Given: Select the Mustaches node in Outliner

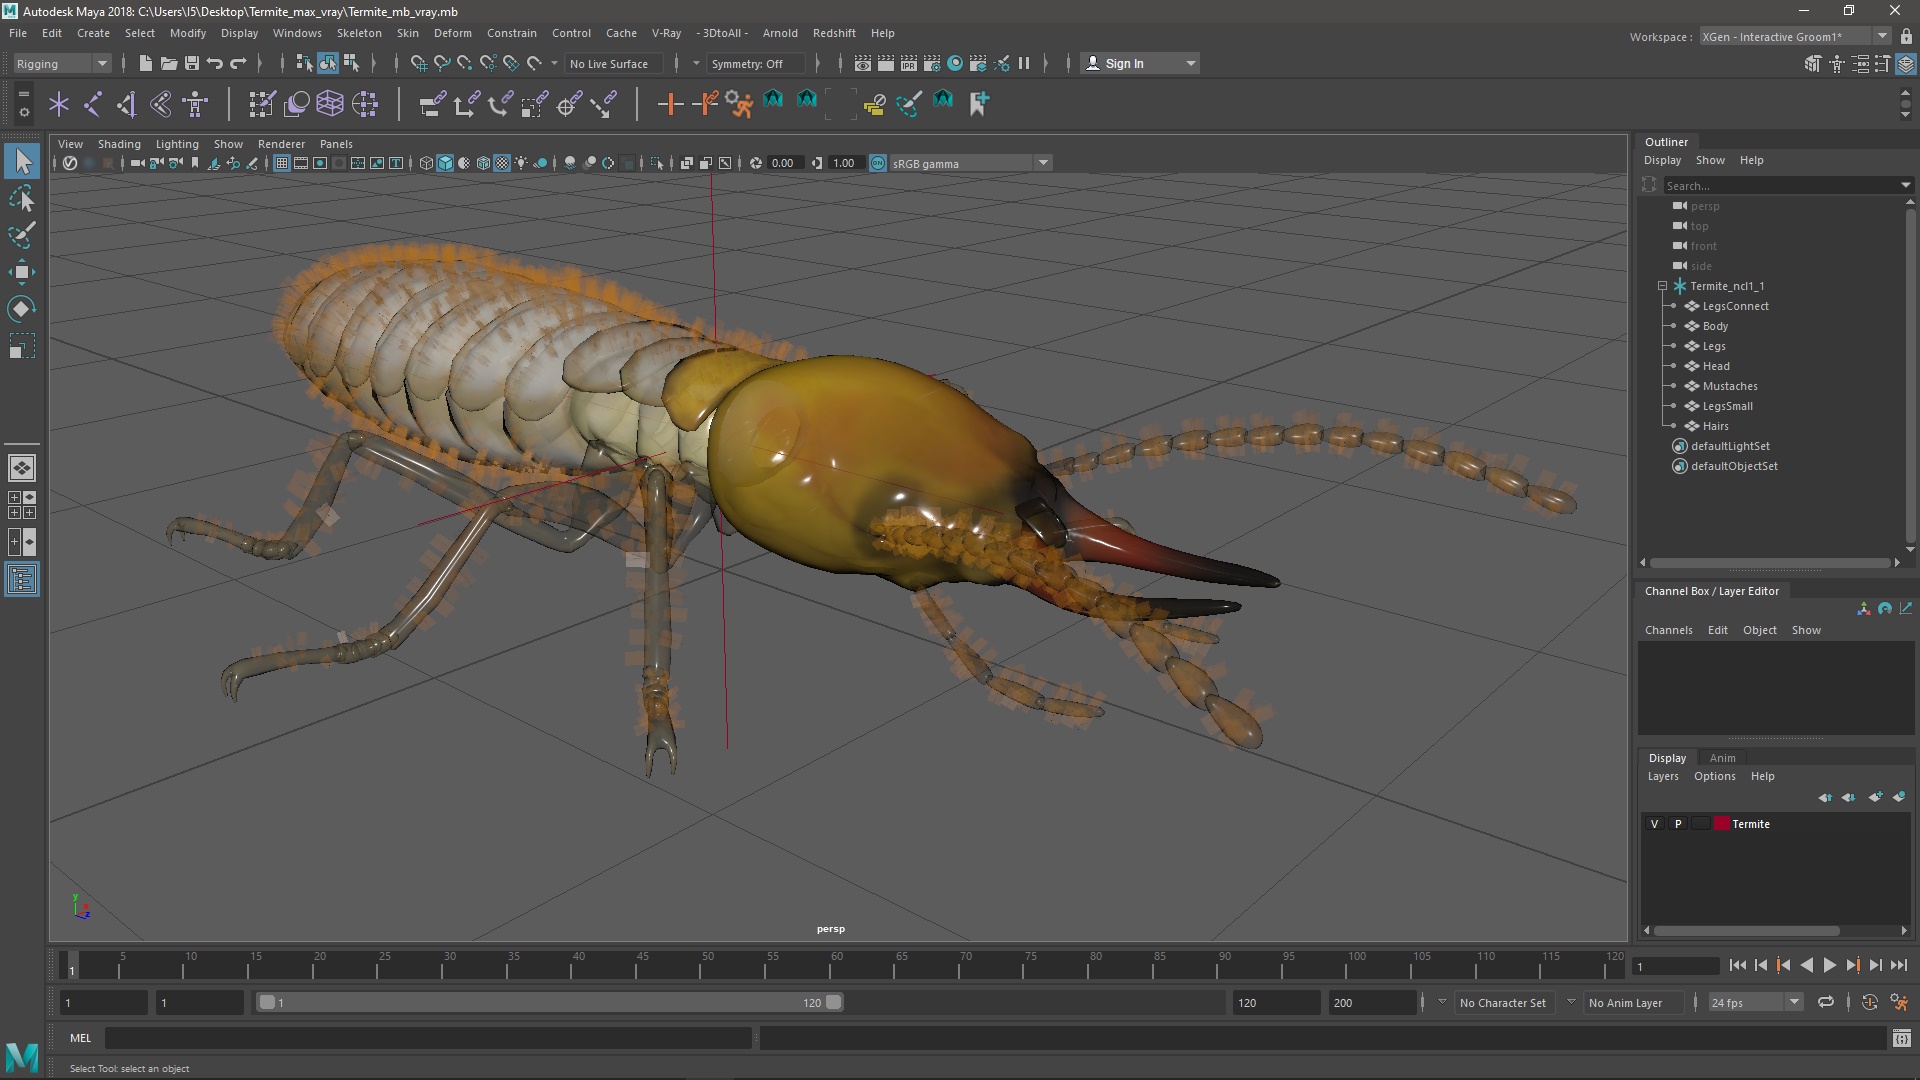Looking at the screenshot, I should tap(1729, 386).
